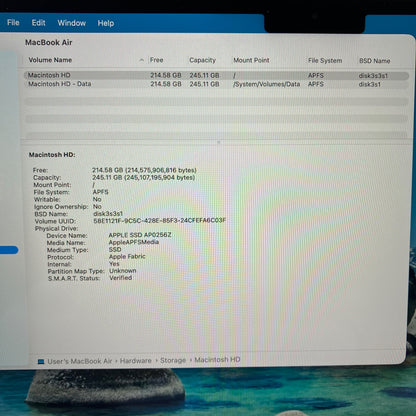Sort by Volume Name column header
Viewport: 416px width, 416px height.
(50, 60)
